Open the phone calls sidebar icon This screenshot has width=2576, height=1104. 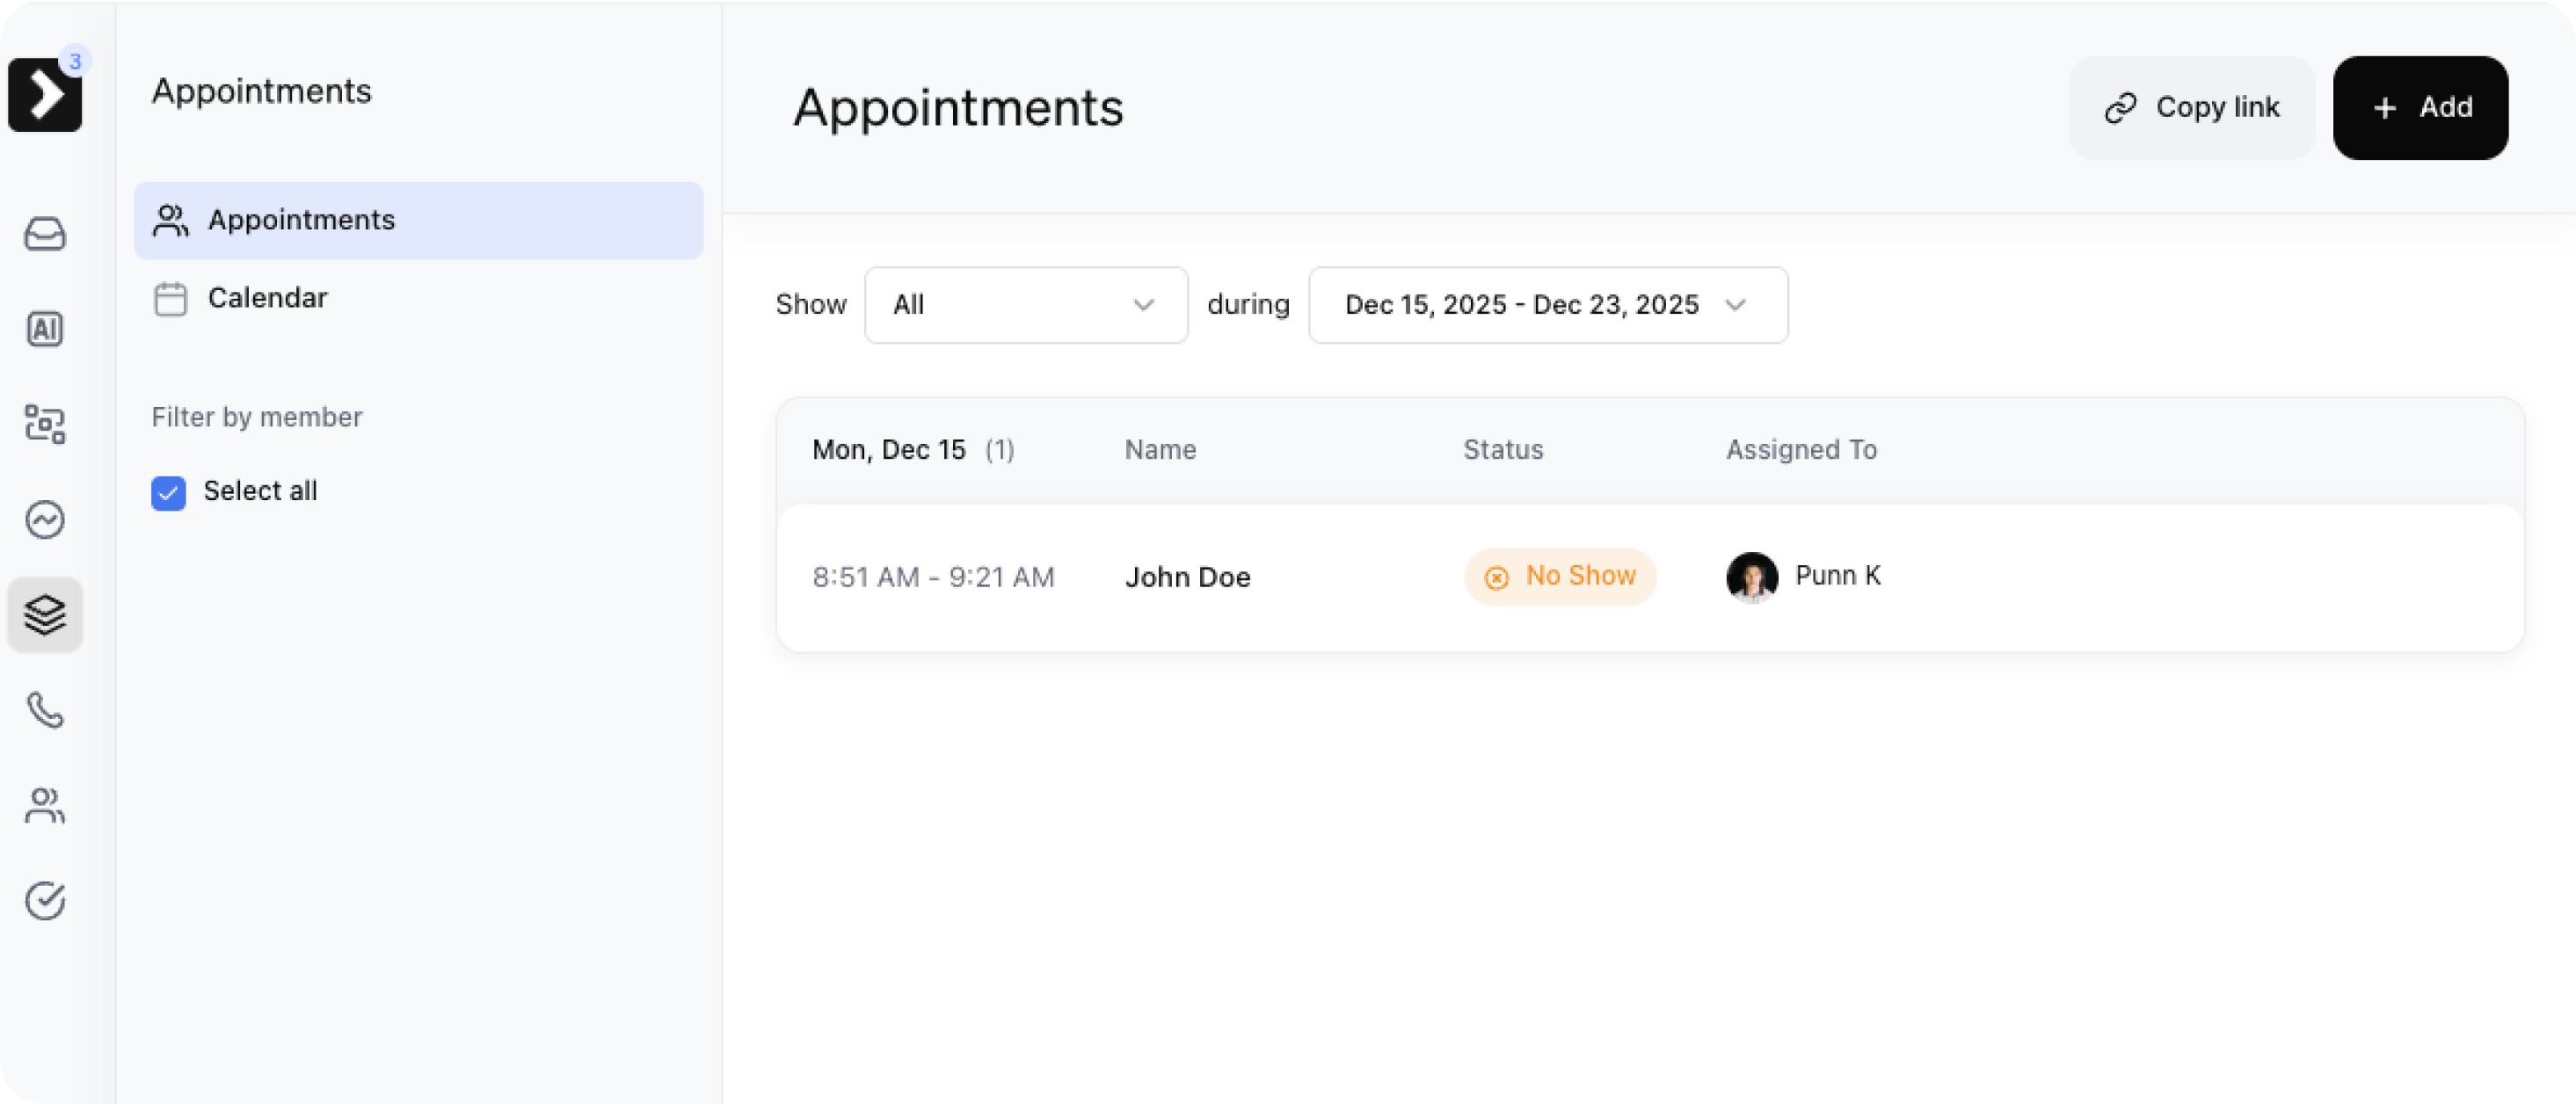click(x=45, y=710)
